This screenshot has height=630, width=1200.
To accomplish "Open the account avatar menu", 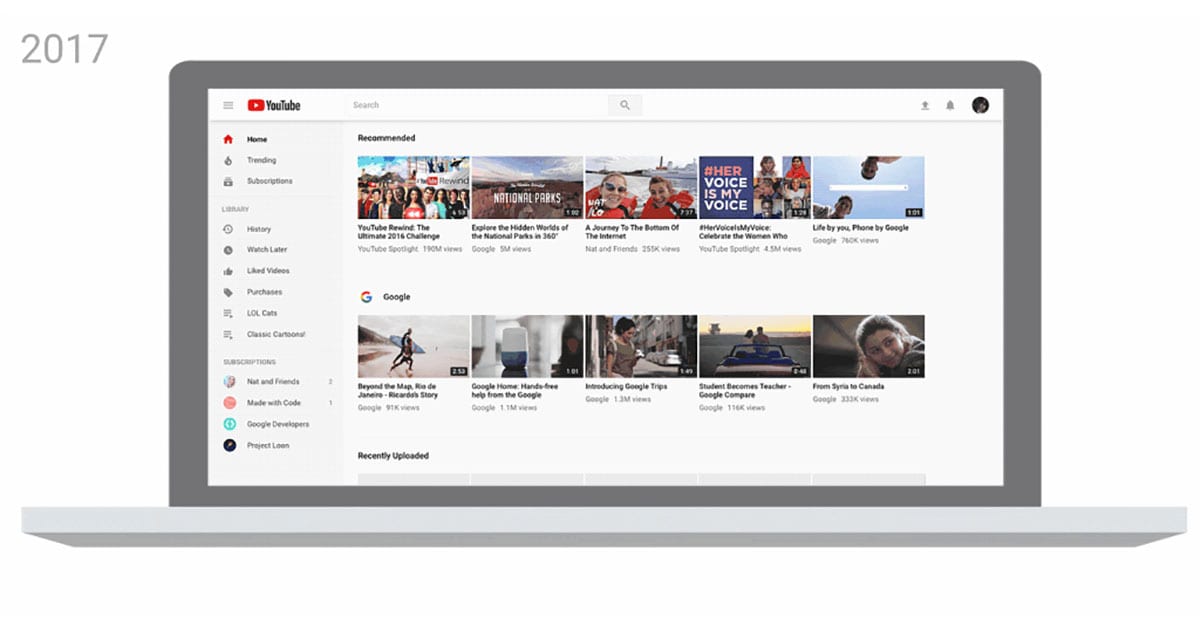I will (981, 104).
